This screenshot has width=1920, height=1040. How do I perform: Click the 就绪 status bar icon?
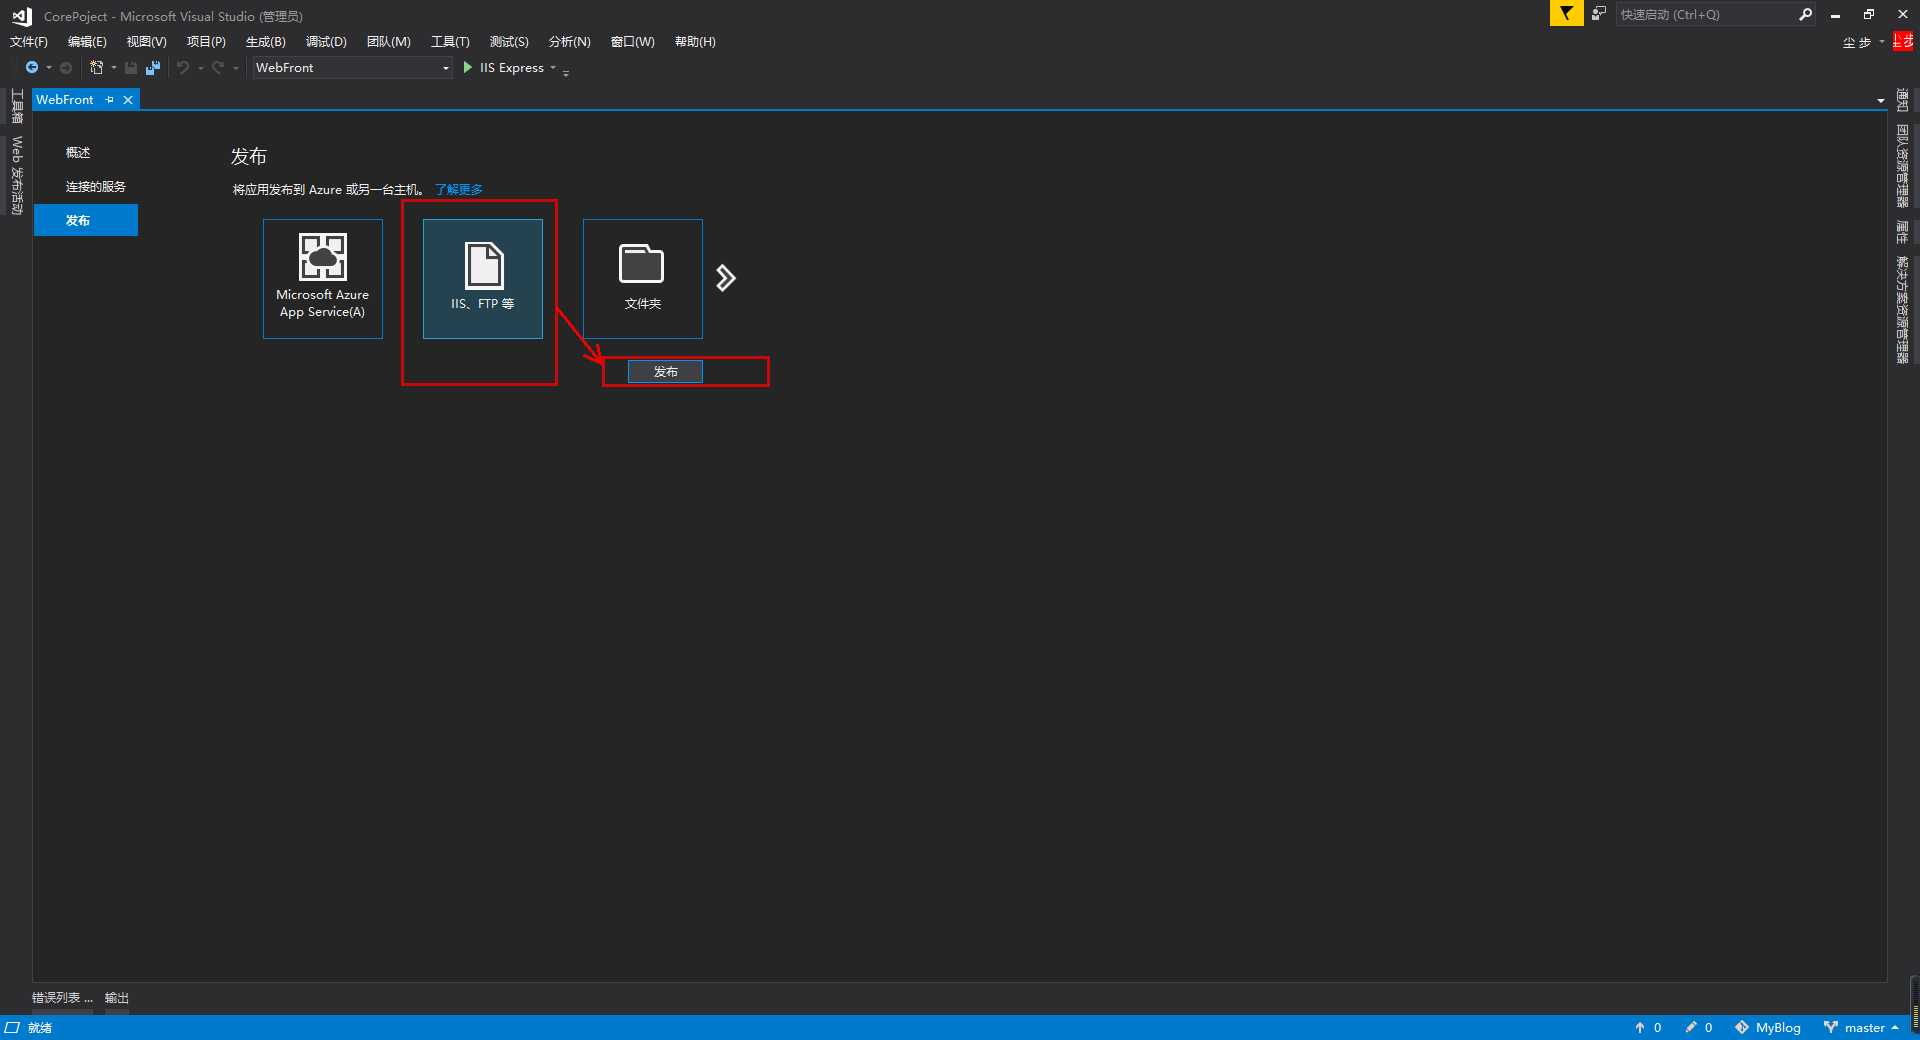tap(12, 1028)
